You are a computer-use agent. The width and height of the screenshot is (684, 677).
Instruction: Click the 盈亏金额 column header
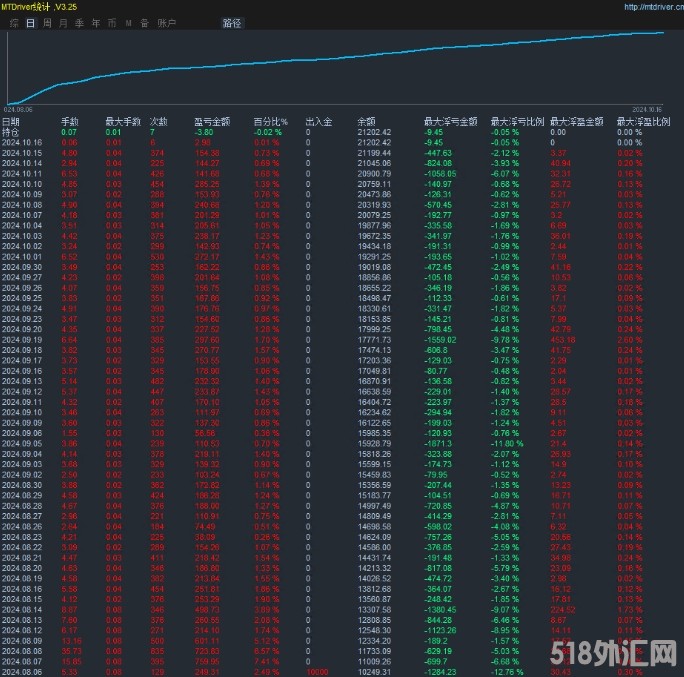[212, 121]
